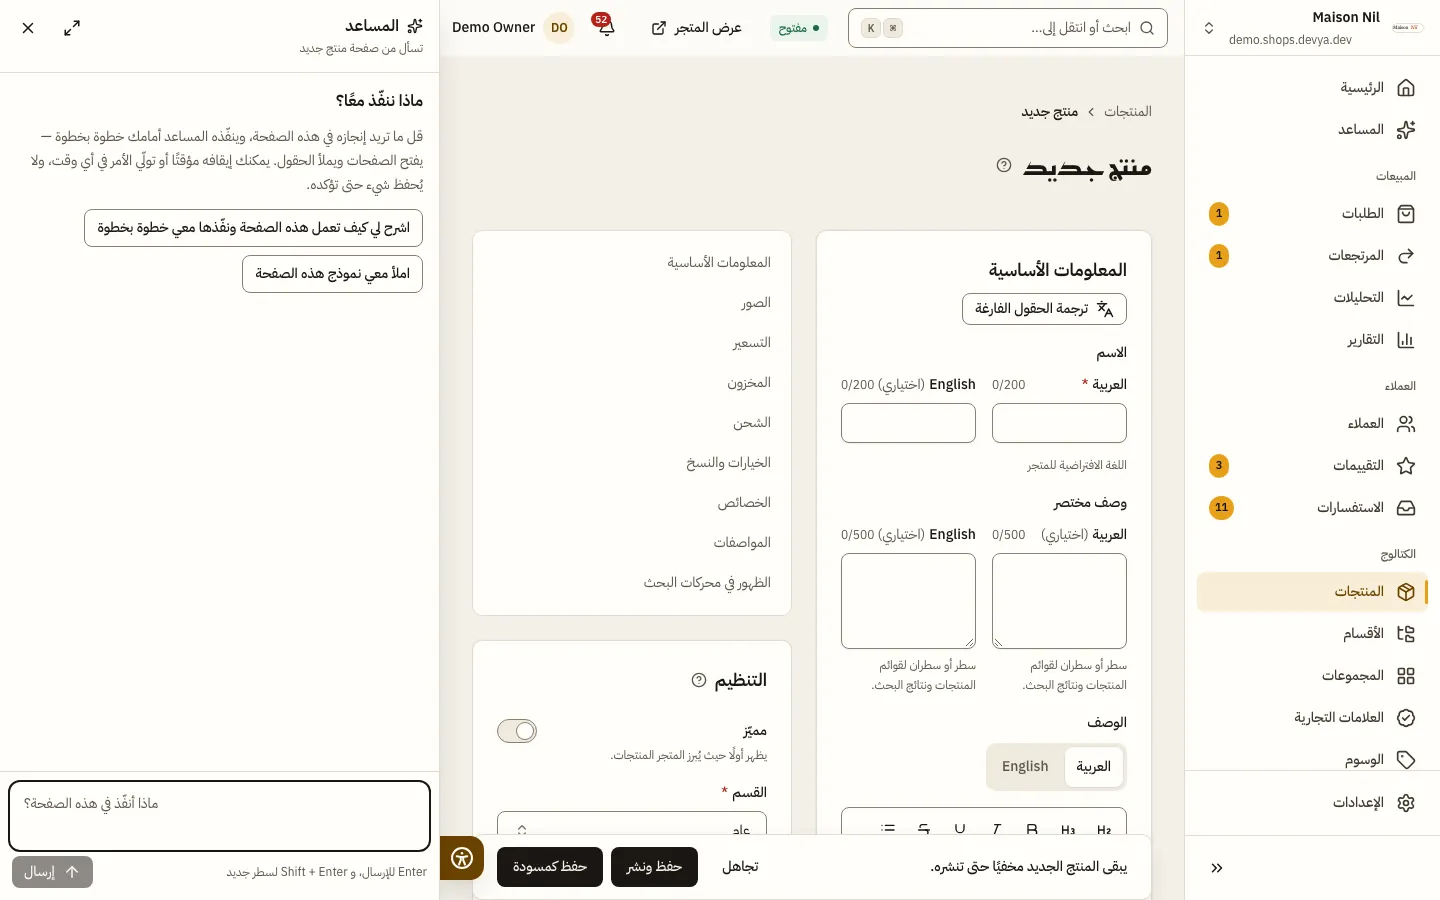Viewport: 1440px width, 900px height.
Task: Open الإعدادات settings in sidebar
Action: pos(1312,803)
